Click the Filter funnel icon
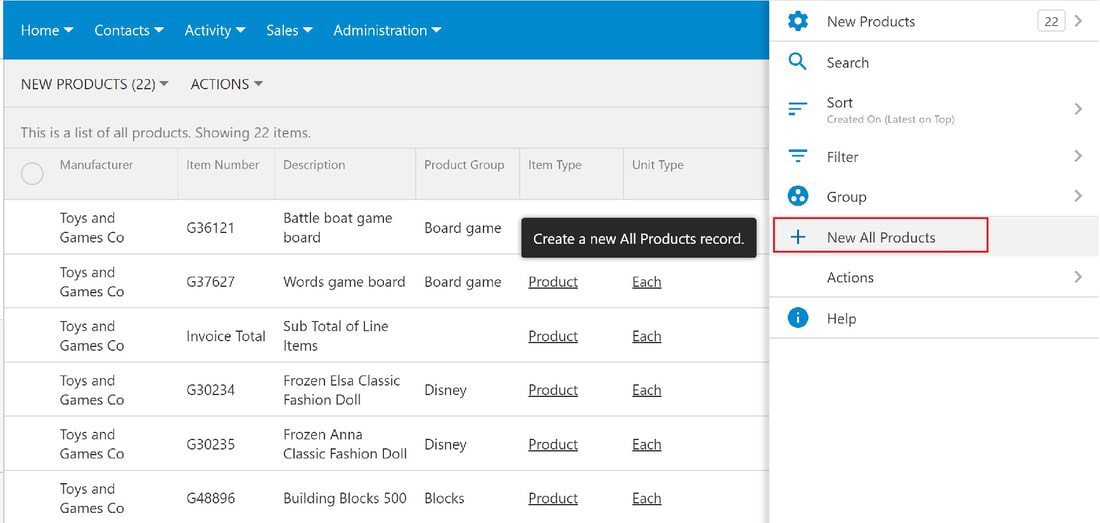The height and width of the screenshot is (523, 1100). coord(798,156)
